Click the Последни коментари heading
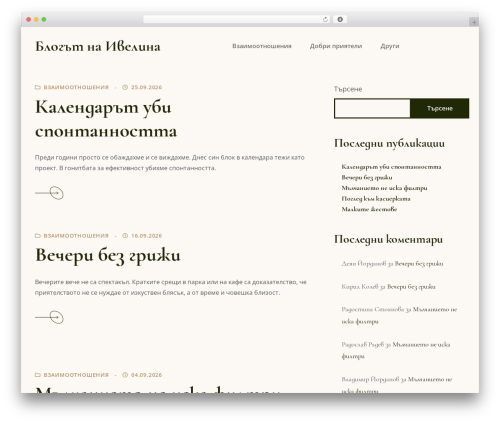The width and height of the screenshot is (500, 423). 388,239
